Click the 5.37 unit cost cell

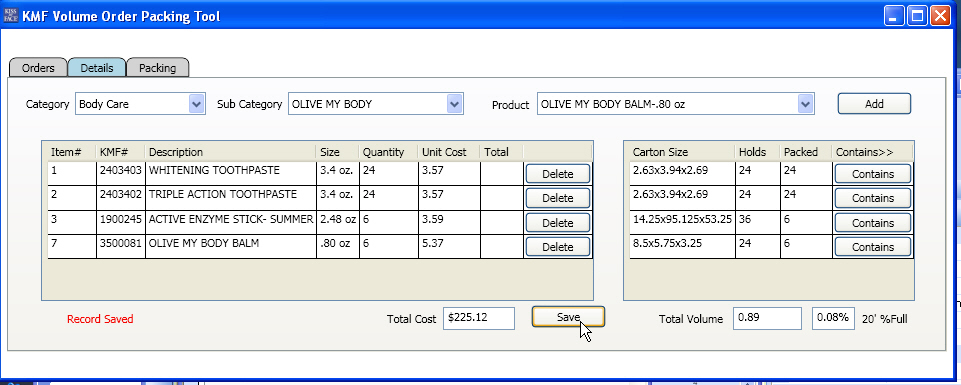(x=449, y=247)
